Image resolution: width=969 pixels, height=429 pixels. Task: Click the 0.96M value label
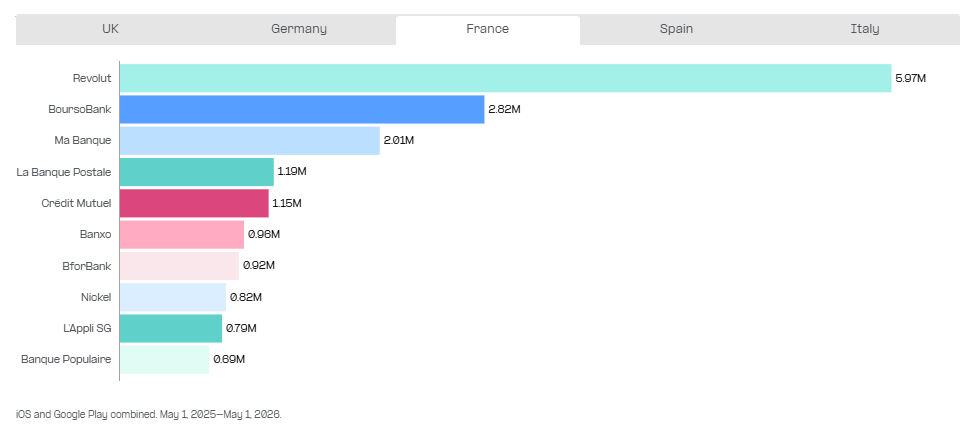264,234
